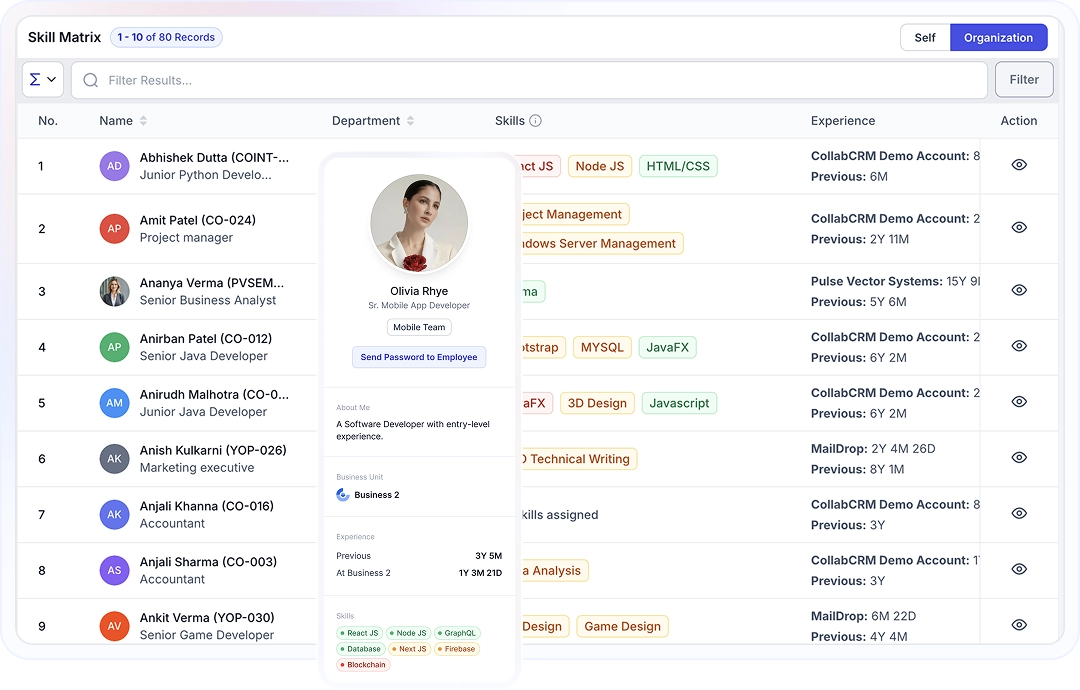Toggle the eye icon on Ananya Verma's row

pyautogui.click(x=1019, y=291)
